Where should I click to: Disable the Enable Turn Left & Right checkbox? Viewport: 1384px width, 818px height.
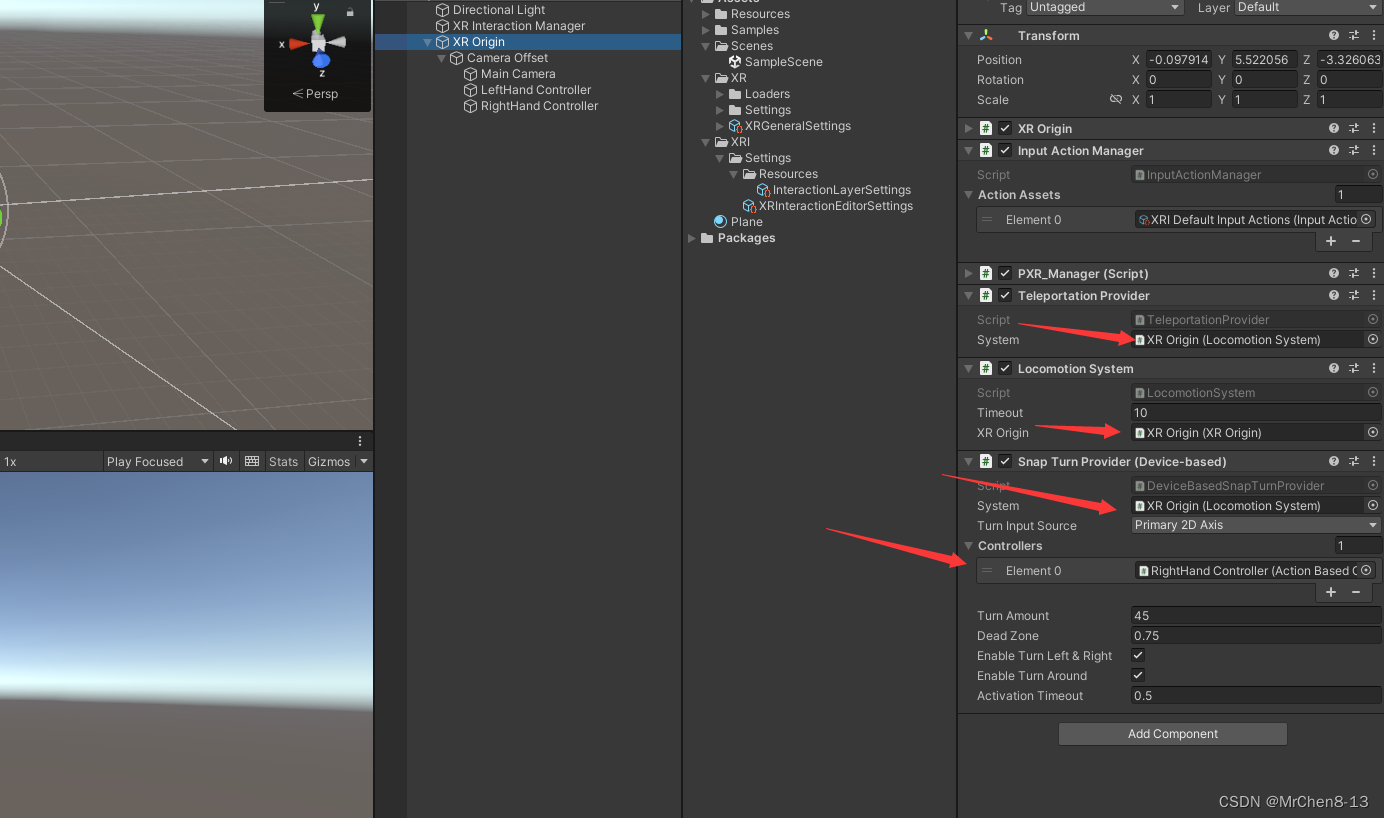[1137, 655]
